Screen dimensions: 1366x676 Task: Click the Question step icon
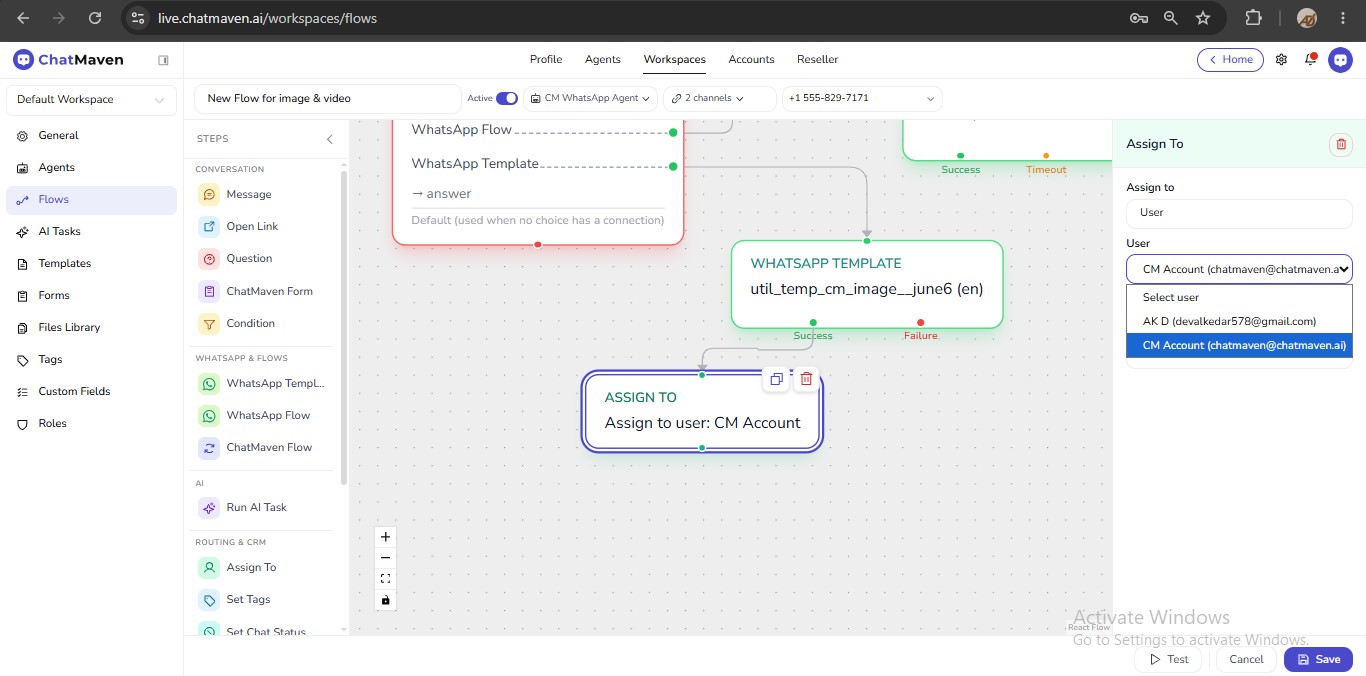click(x=209, y=259)
